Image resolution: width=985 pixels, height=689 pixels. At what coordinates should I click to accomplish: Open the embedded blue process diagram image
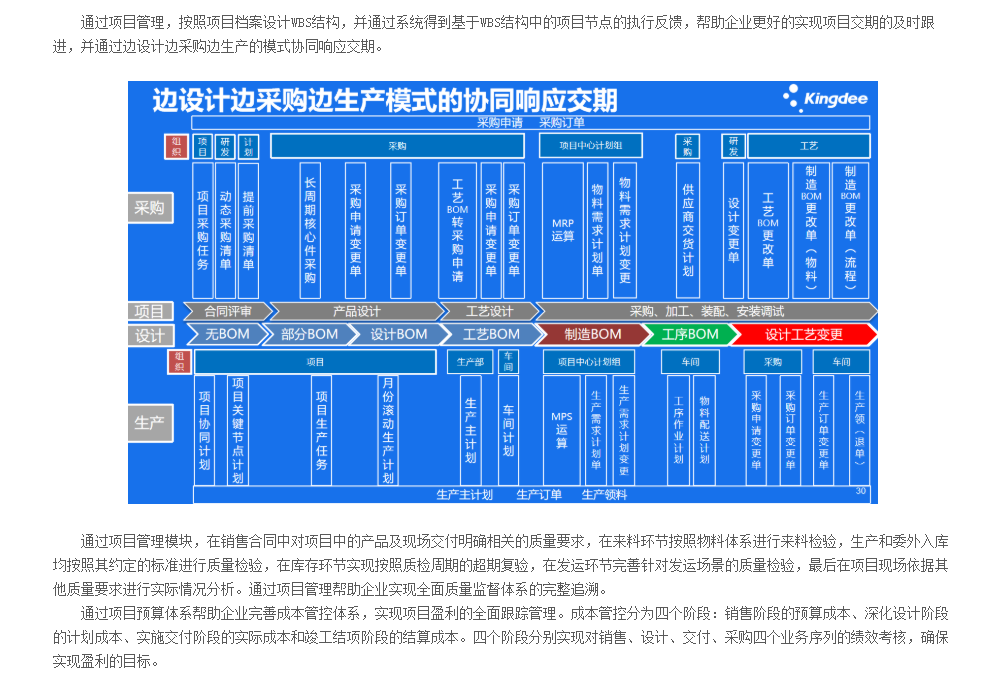coord(503,292)
